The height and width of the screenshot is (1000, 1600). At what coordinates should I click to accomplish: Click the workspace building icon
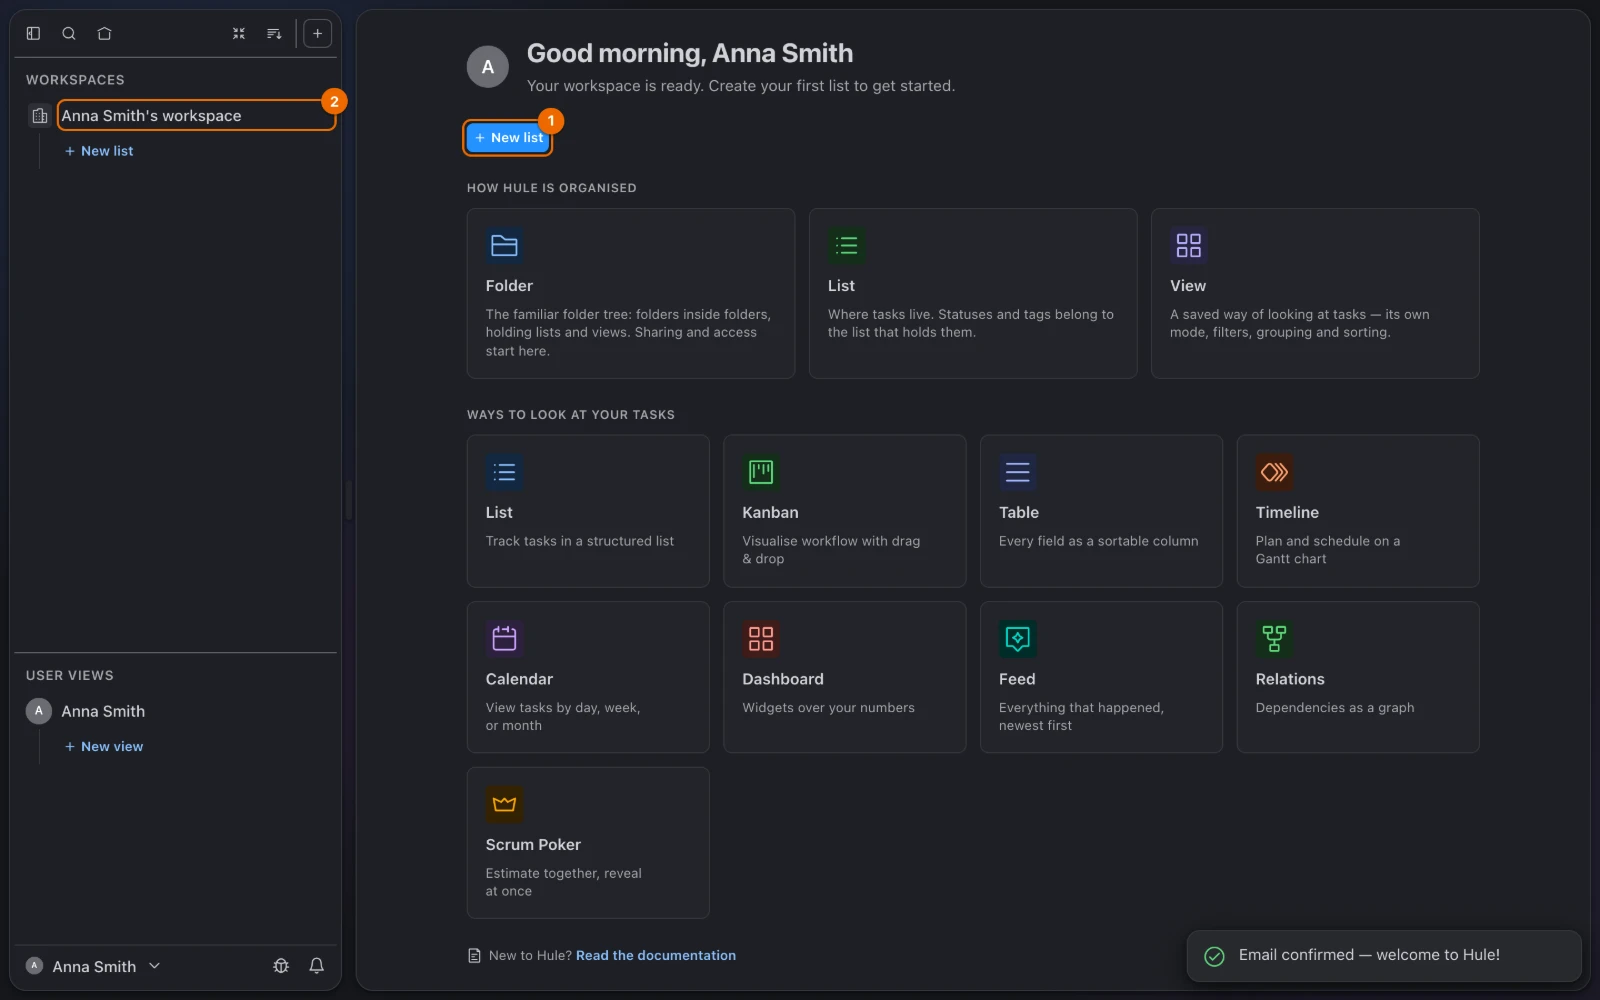pos(39,116)
